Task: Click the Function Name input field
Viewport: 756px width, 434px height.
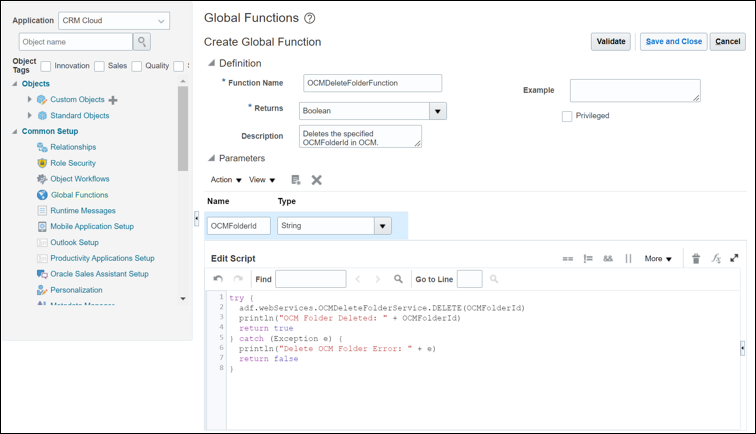Action: [x=372, y=83]
